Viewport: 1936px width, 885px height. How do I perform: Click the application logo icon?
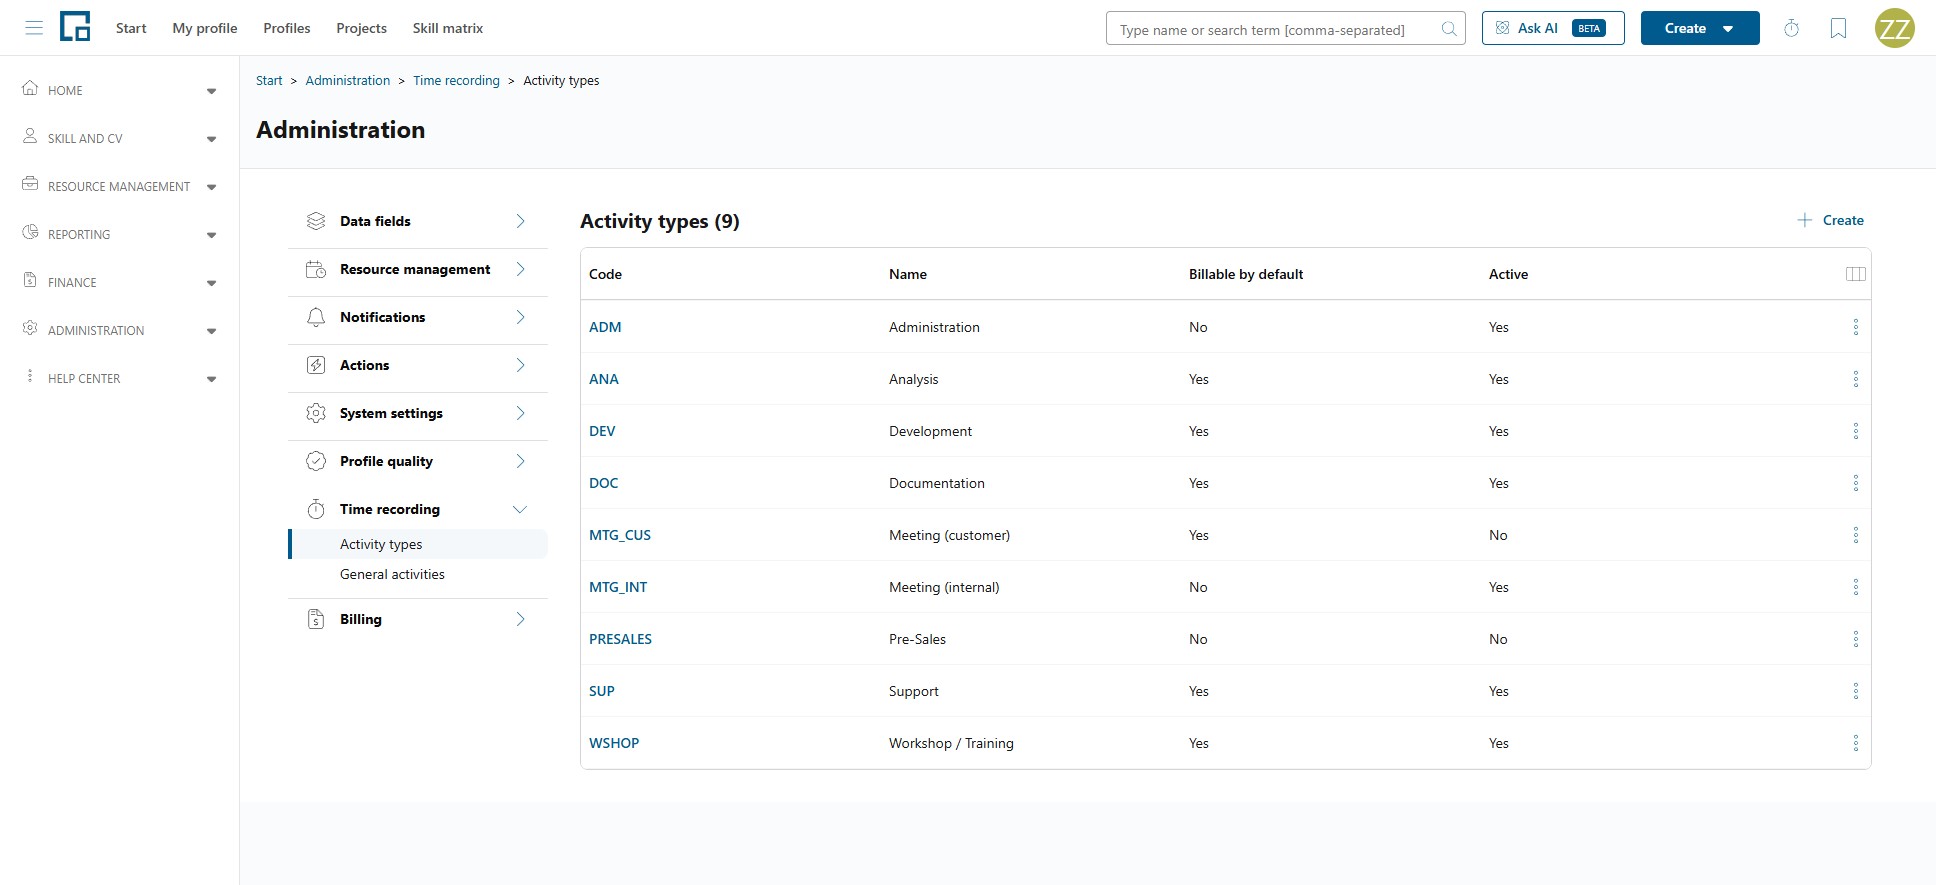75,27
